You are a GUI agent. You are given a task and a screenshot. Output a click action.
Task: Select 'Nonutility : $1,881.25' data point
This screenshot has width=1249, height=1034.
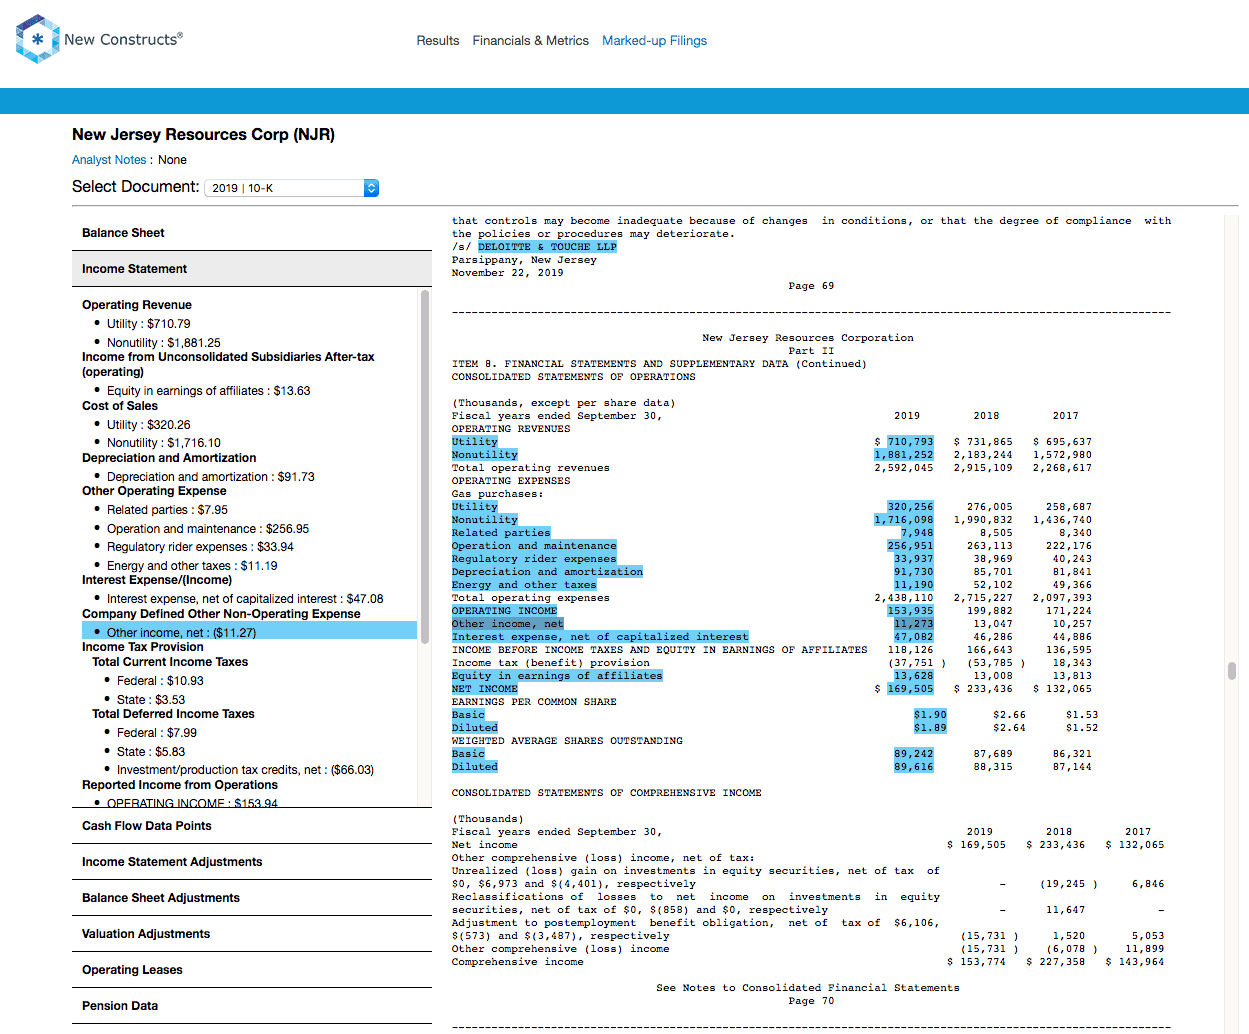pyautogui.click(x=164, y=343)
